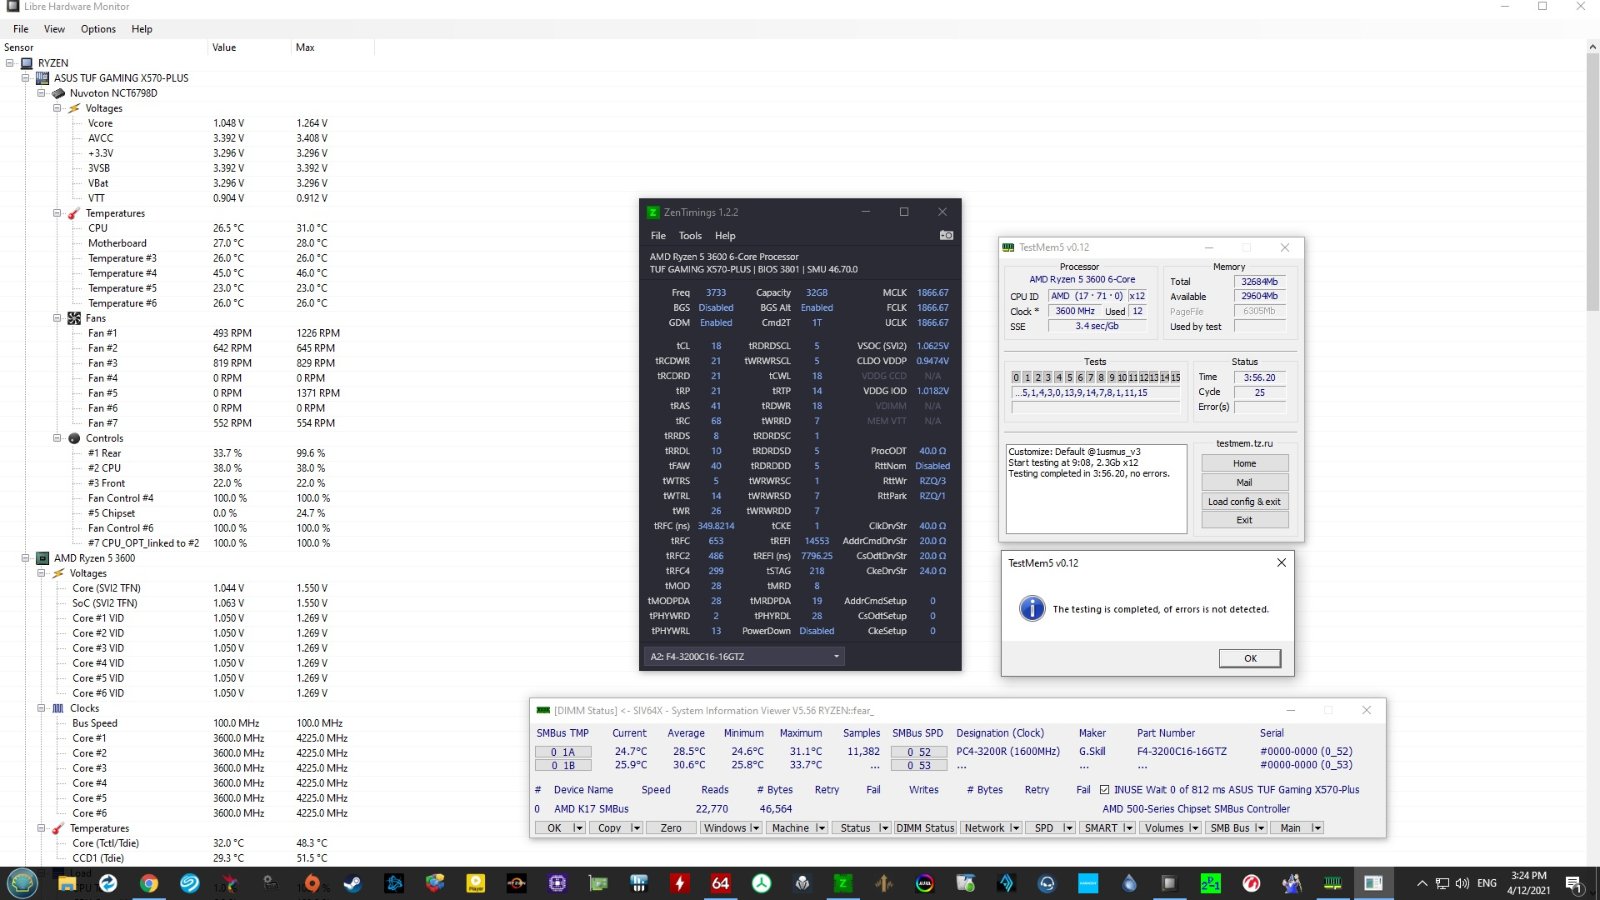Click the ENG language indicator
The height and width of the screenshot is (900, 1600).
(x=1487, y=883)
